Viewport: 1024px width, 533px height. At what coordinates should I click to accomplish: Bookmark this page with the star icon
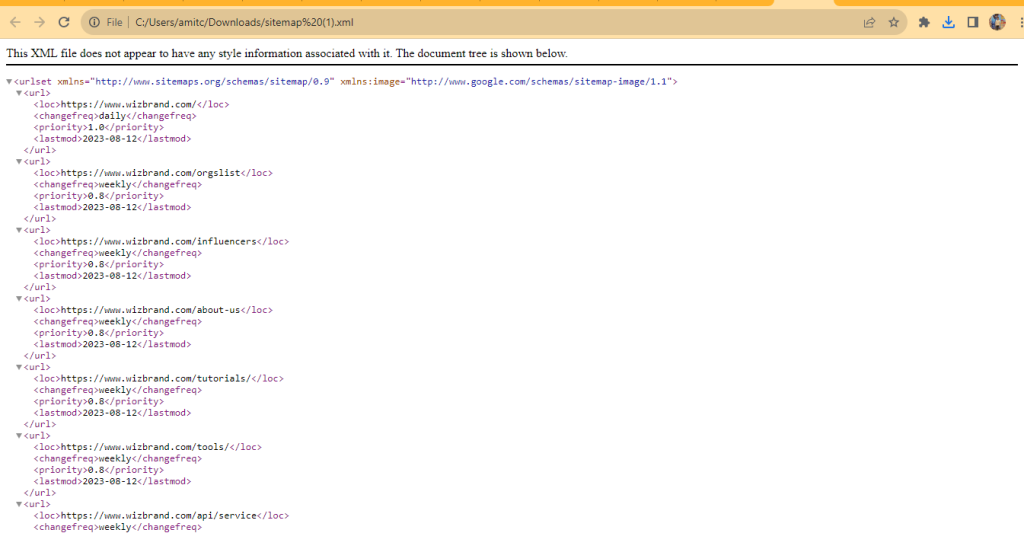[x=894, y=22]
